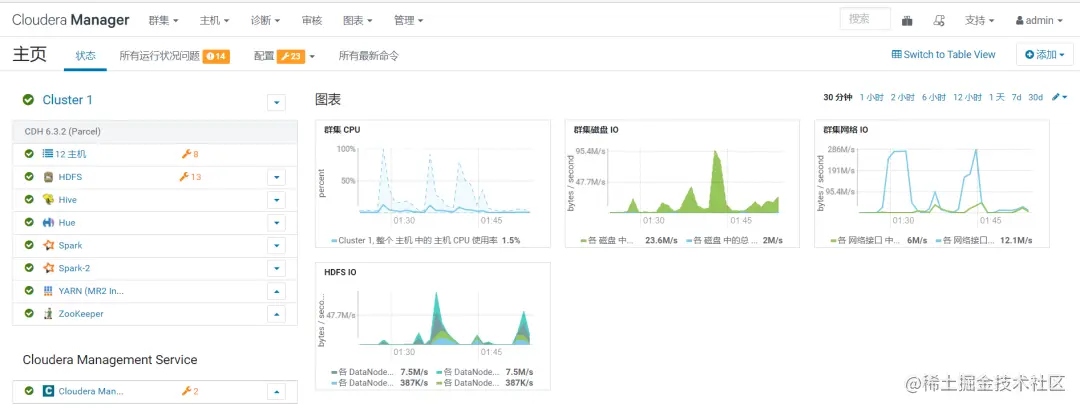Click the green health check next to ZooKeeper

click(29, 314)
